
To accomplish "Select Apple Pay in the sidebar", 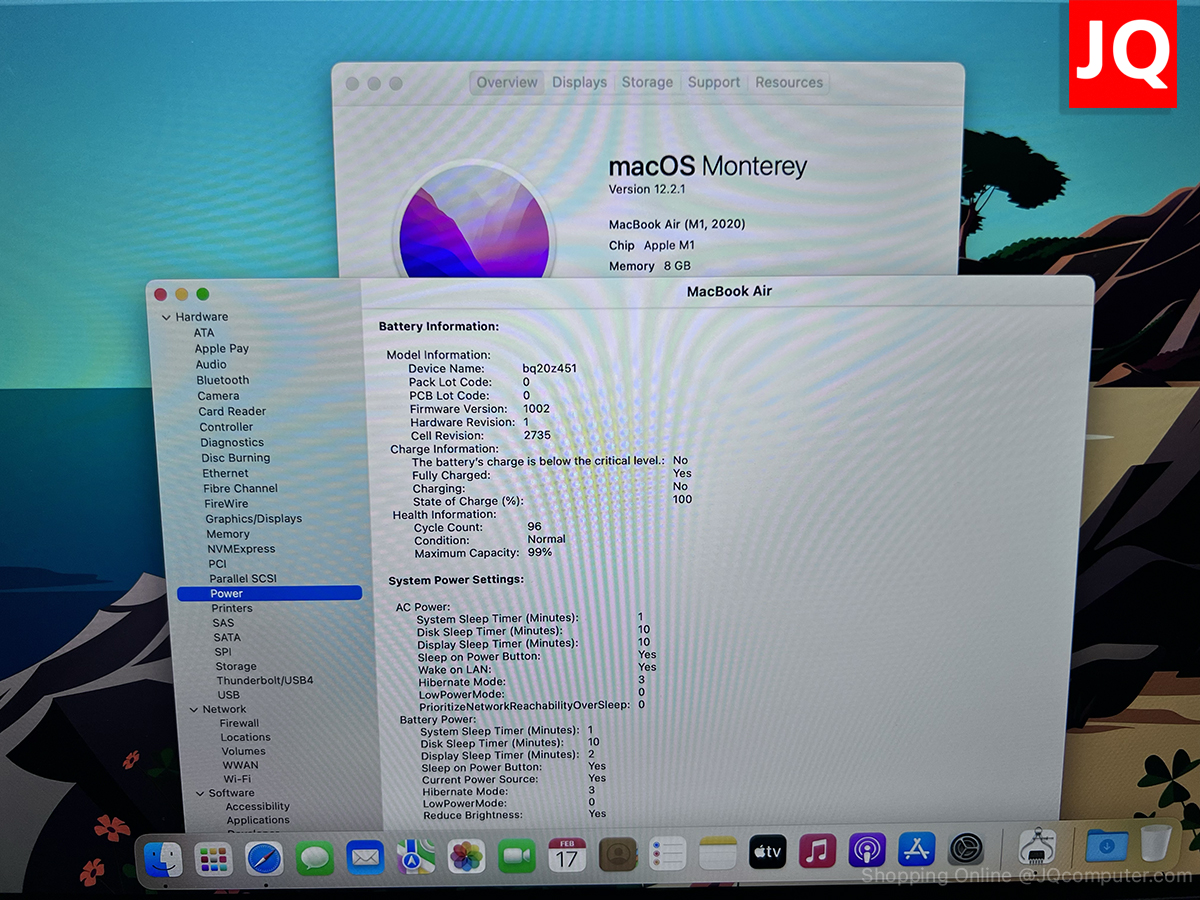I will click(x=222, y=349).
